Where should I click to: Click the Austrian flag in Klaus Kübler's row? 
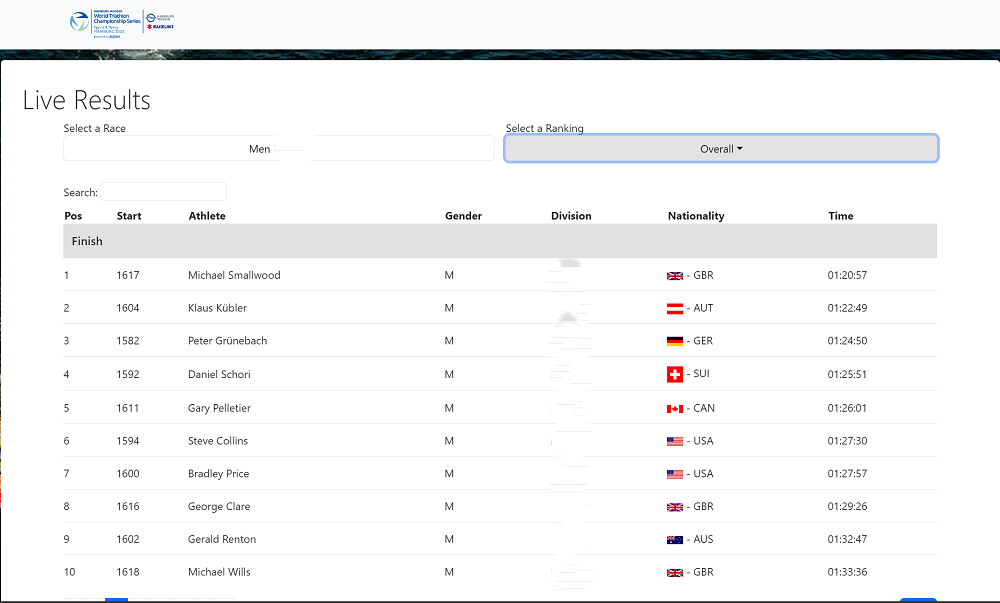tap(675, 308)
